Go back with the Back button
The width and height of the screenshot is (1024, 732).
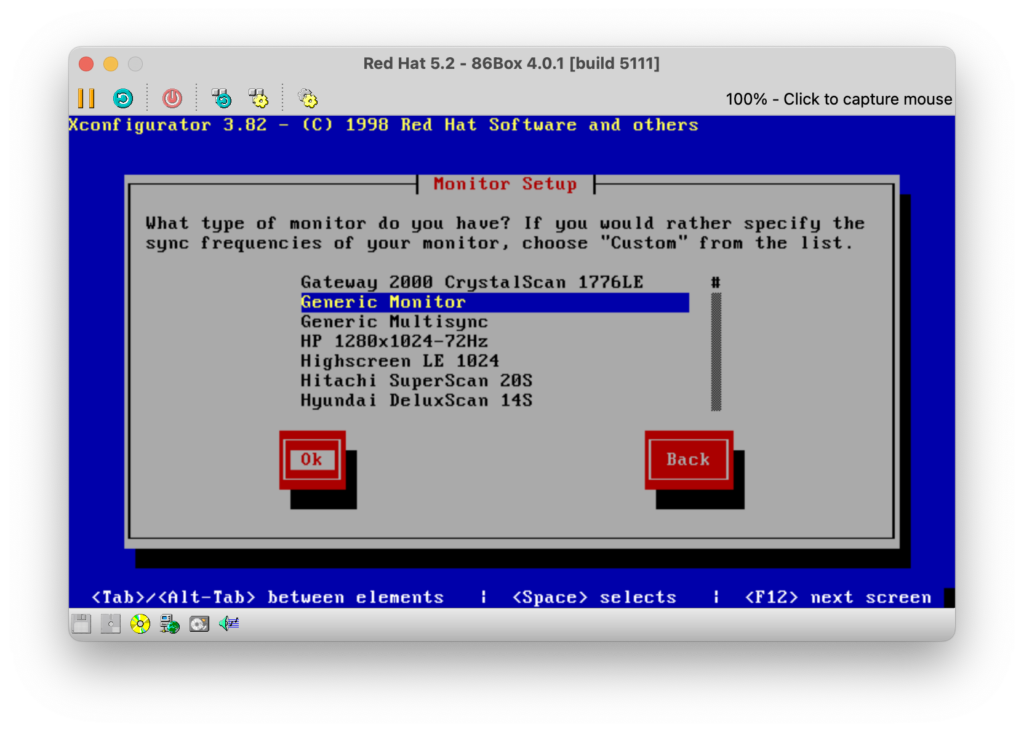pos(688,460)
